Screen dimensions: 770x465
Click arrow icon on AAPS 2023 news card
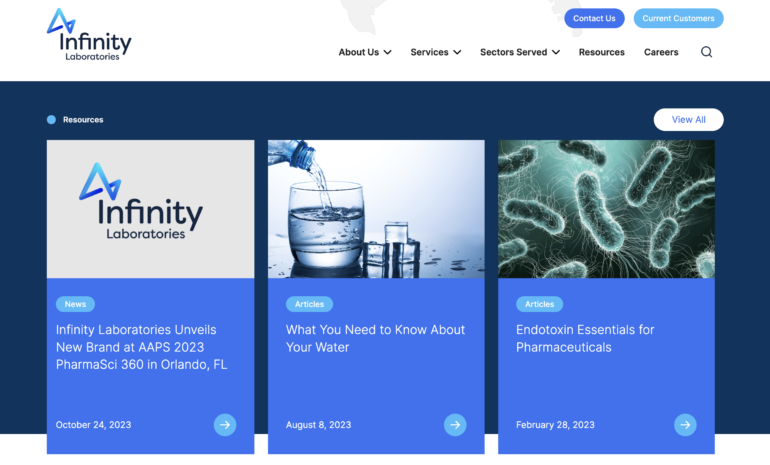(x=225, y=425)
